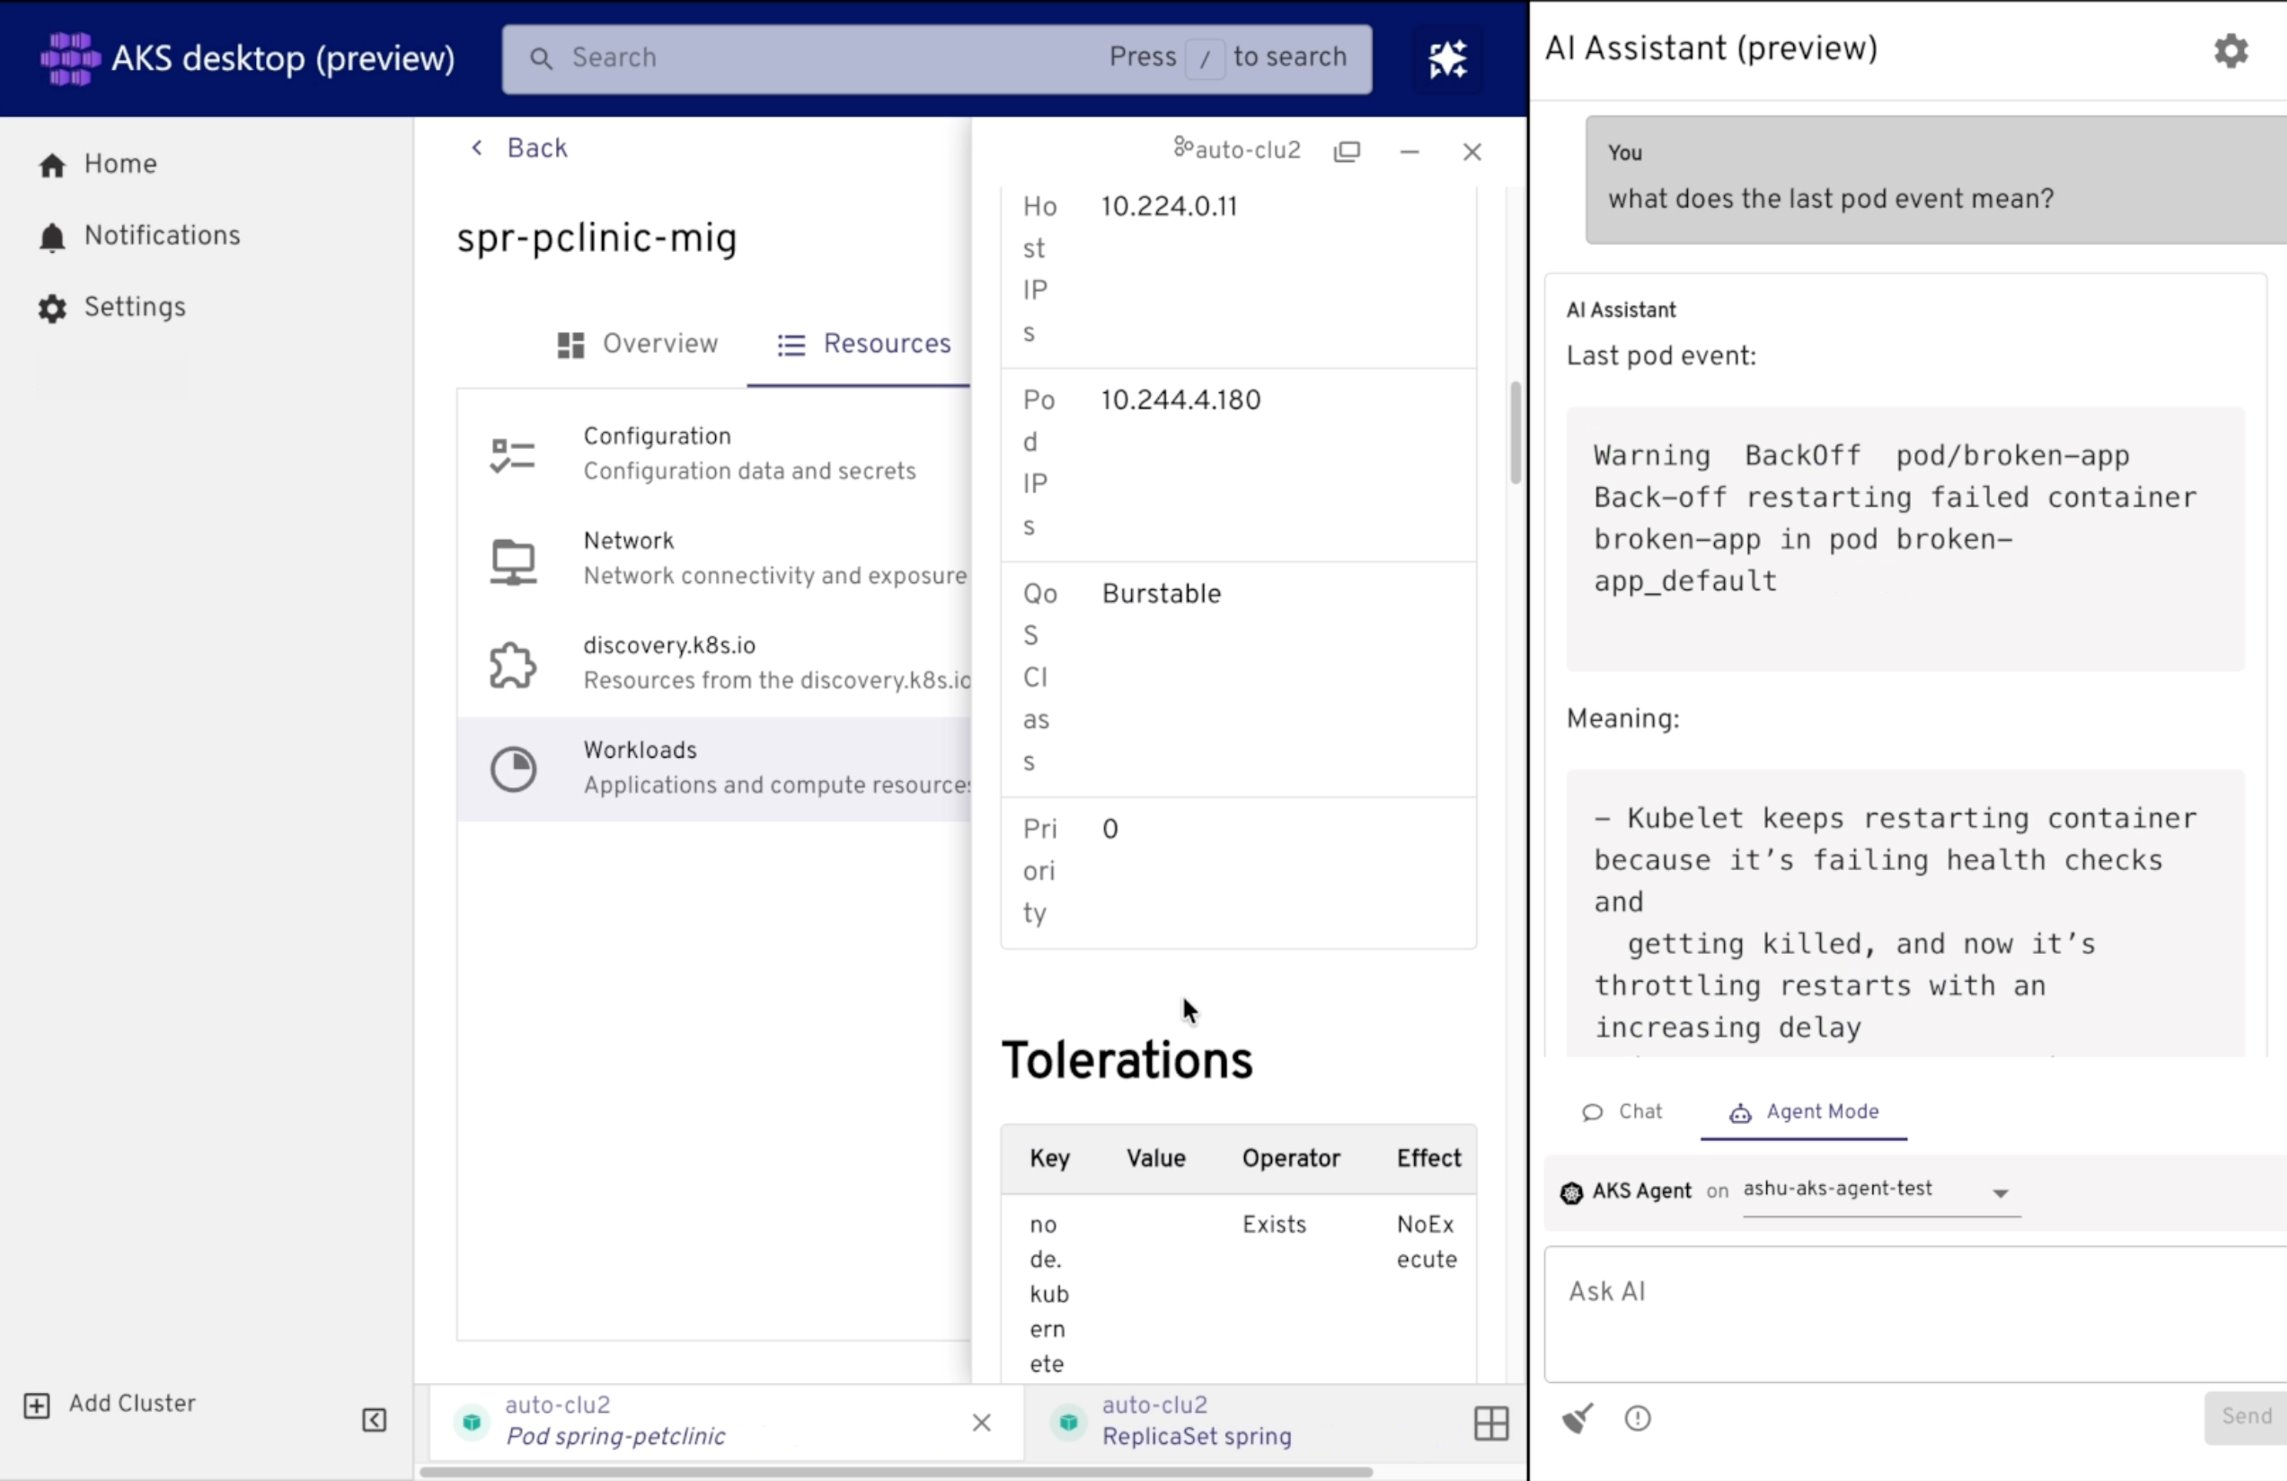The width and height of the screenshot is (2287, 1481).
Task: Click the search magnifier icon
Action: point(541,59)
